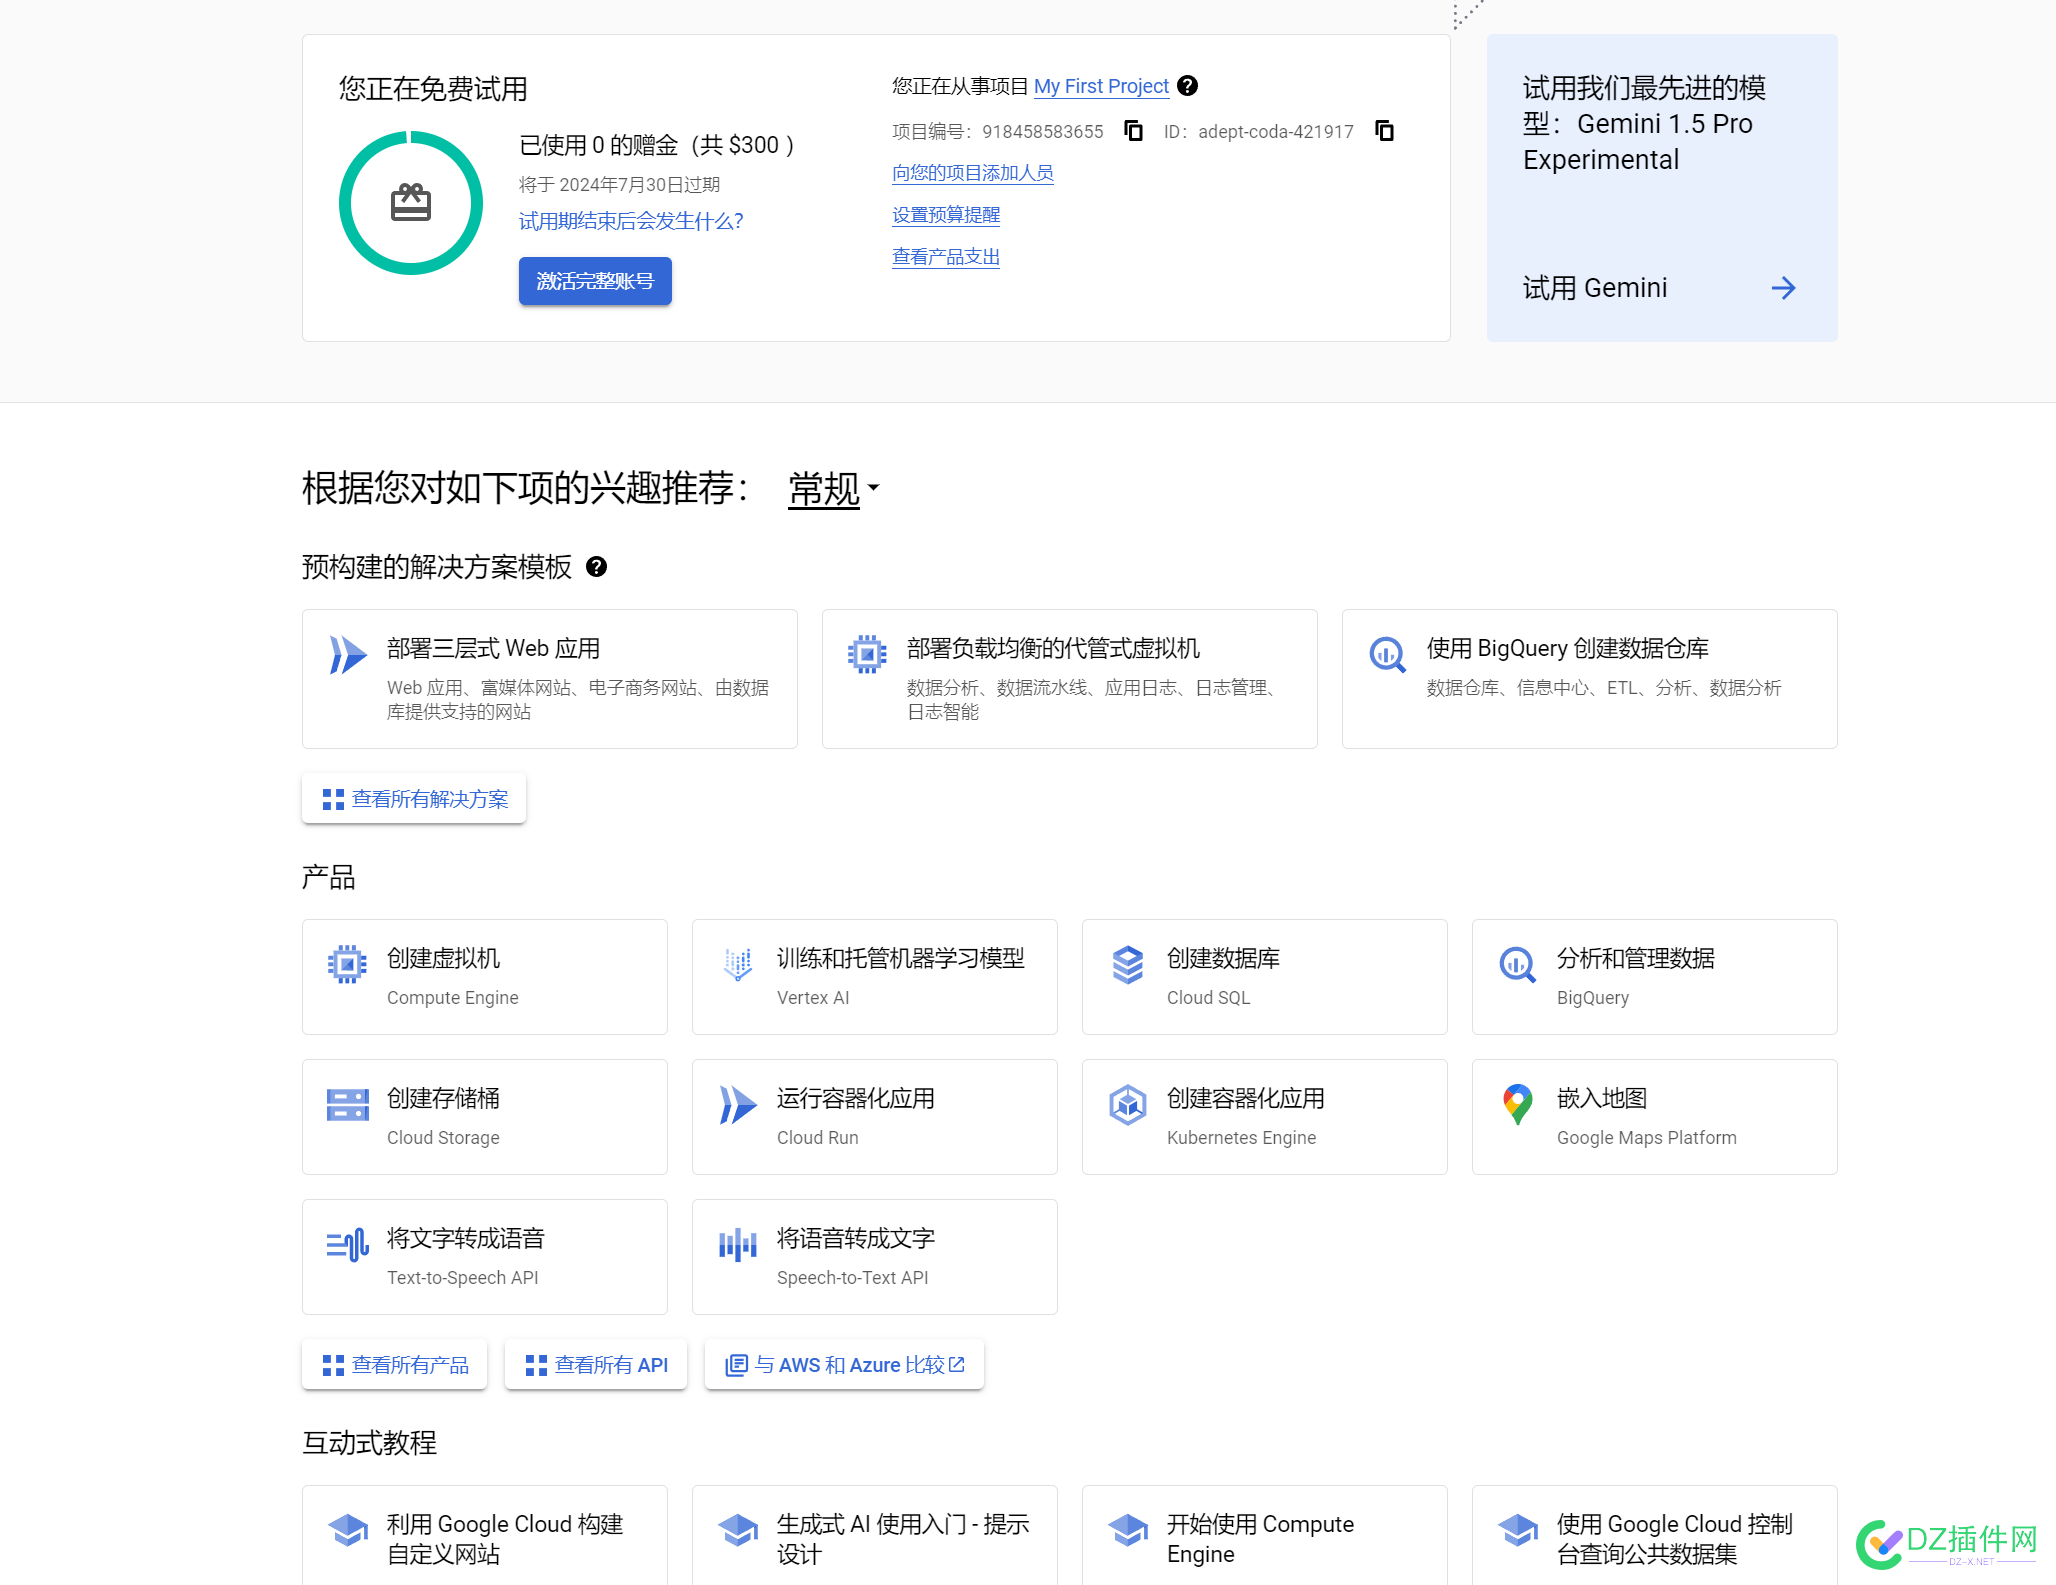Click the Vertex AI subtitle text
This screenshot has width=2056, height=1585.
812,997
